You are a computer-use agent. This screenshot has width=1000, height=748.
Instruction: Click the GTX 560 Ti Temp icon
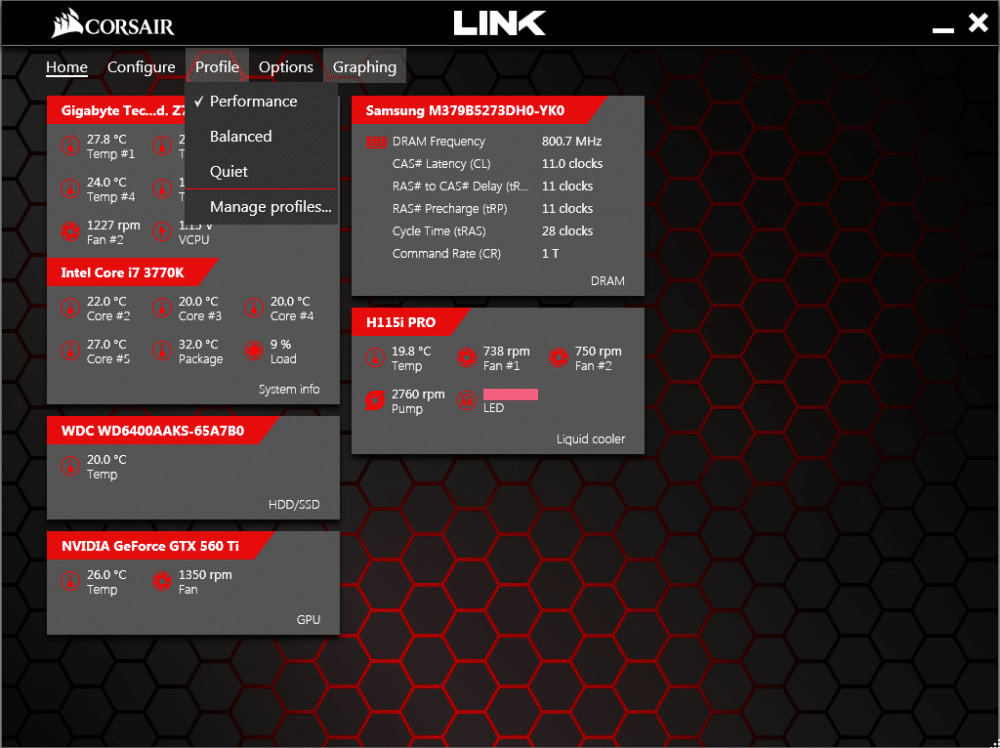pos(70,582)
